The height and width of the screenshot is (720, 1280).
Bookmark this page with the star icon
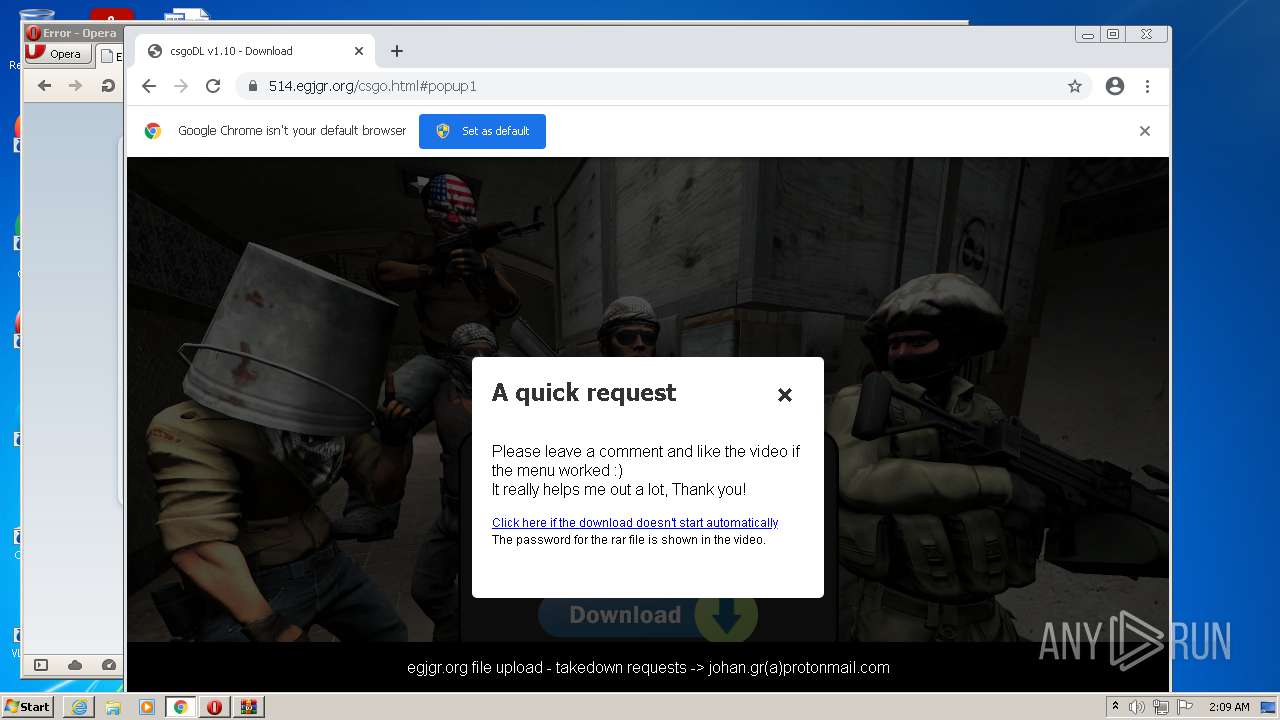tap(1075, 86)
